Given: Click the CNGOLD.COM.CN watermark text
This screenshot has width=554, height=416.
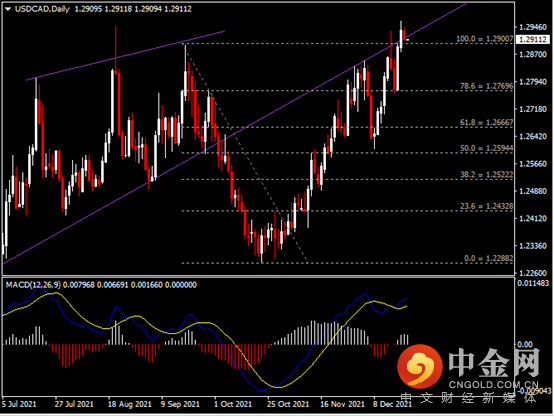Looking at the screenshot, I should point(493,385).
